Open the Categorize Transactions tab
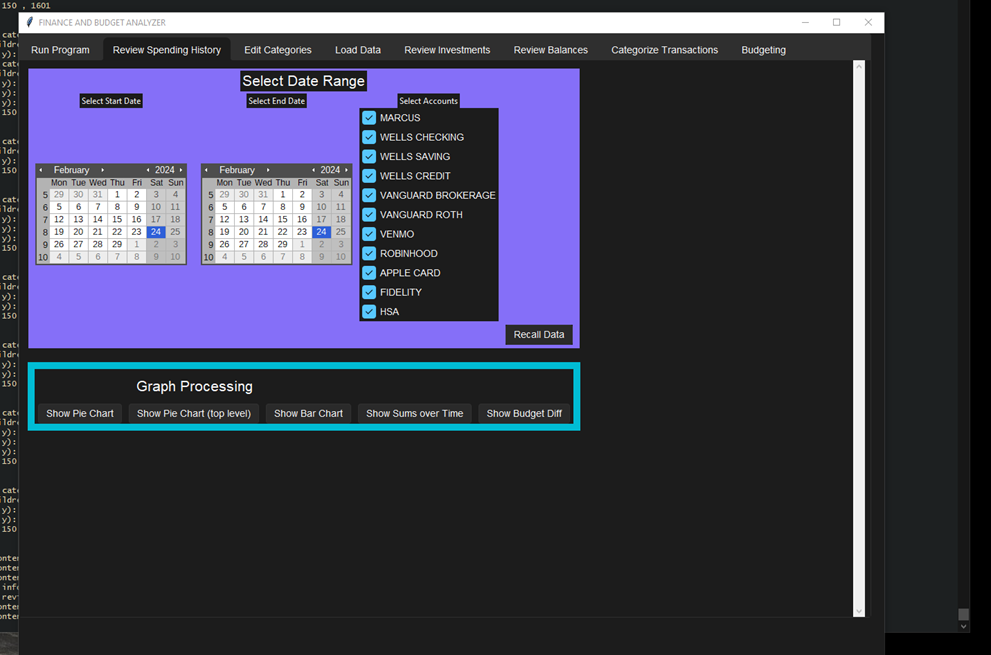Image resolution: width=991 pixels, height=655 pixels. coord(664,50)
